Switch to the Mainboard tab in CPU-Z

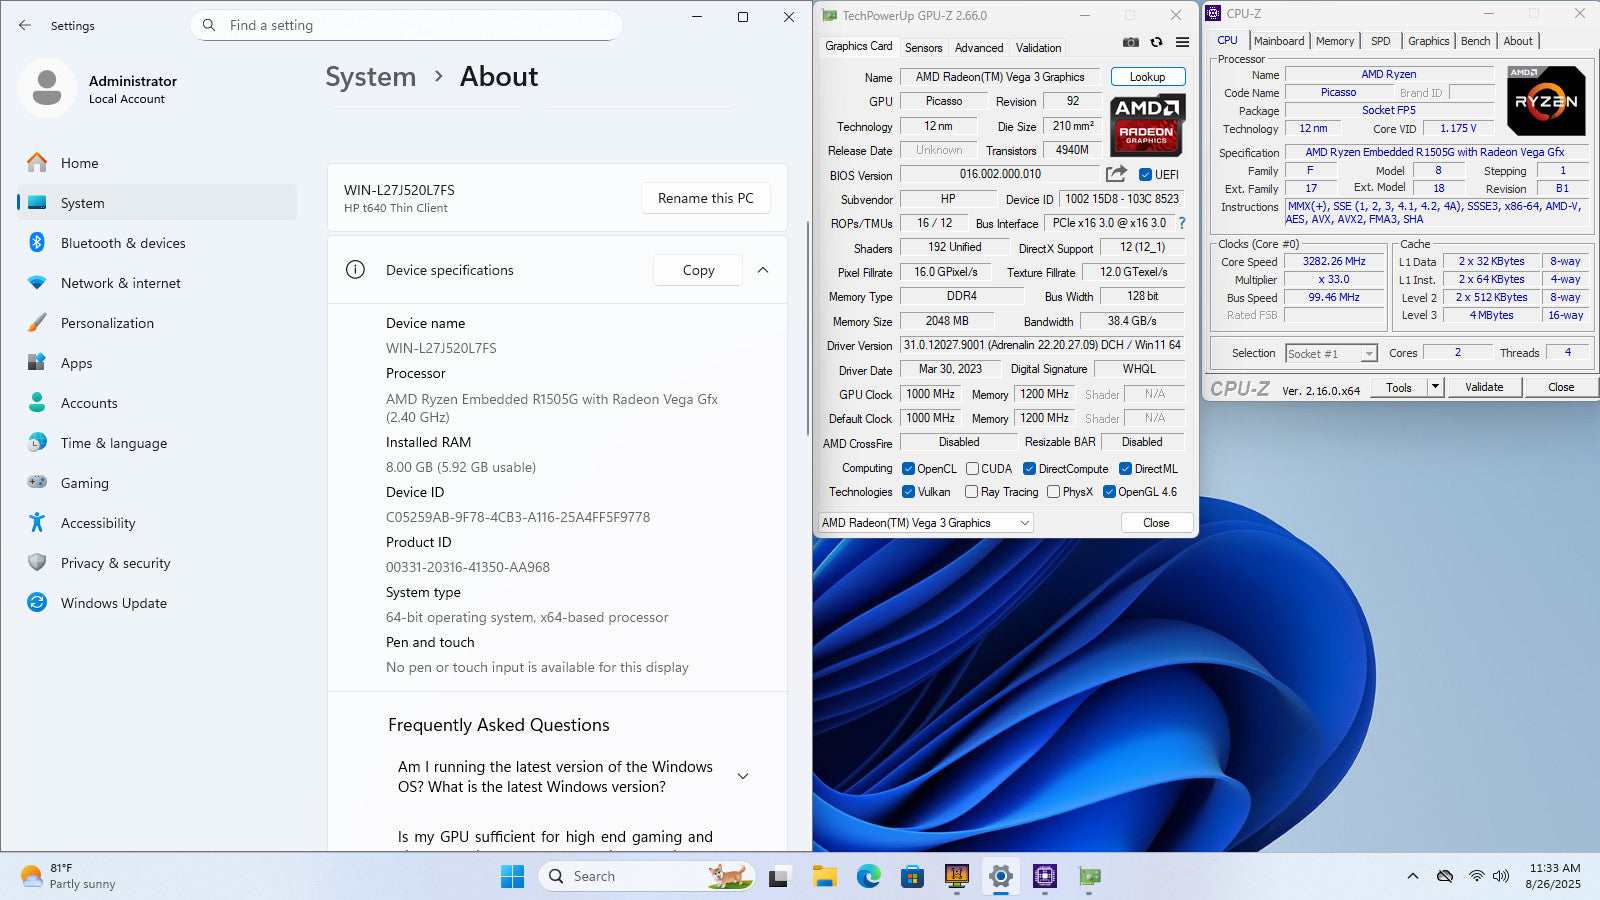[x=1278, y=41]
